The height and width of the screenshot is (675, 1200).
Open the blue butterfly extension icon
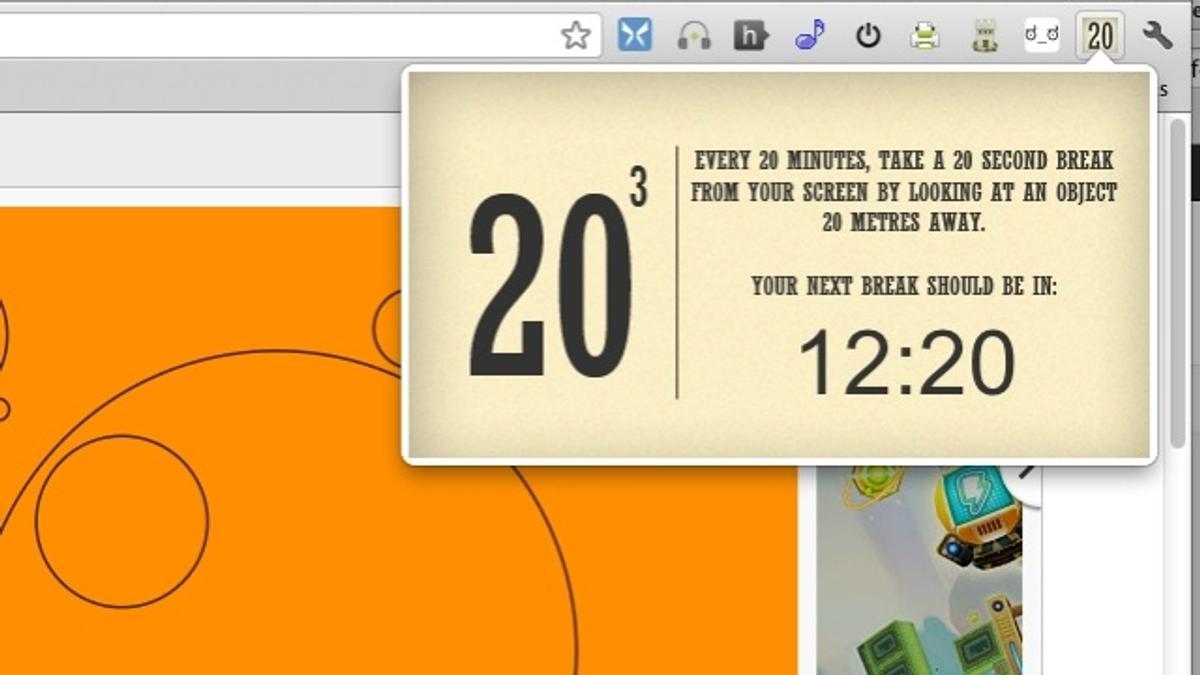[635, 36]
